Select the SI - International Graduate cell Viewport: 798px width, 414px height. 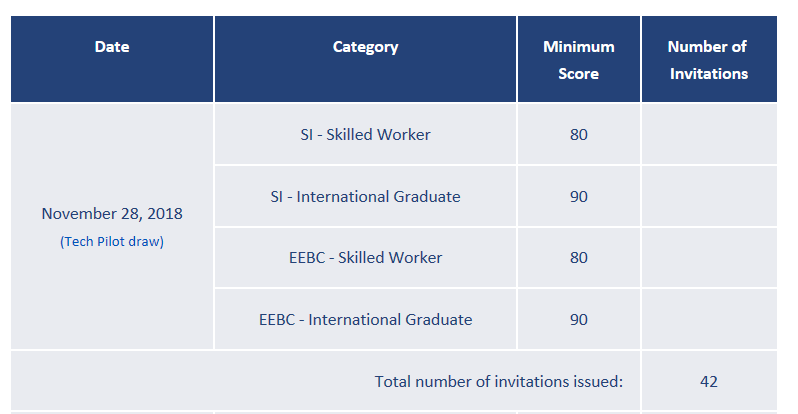click(x=365, y=196)
